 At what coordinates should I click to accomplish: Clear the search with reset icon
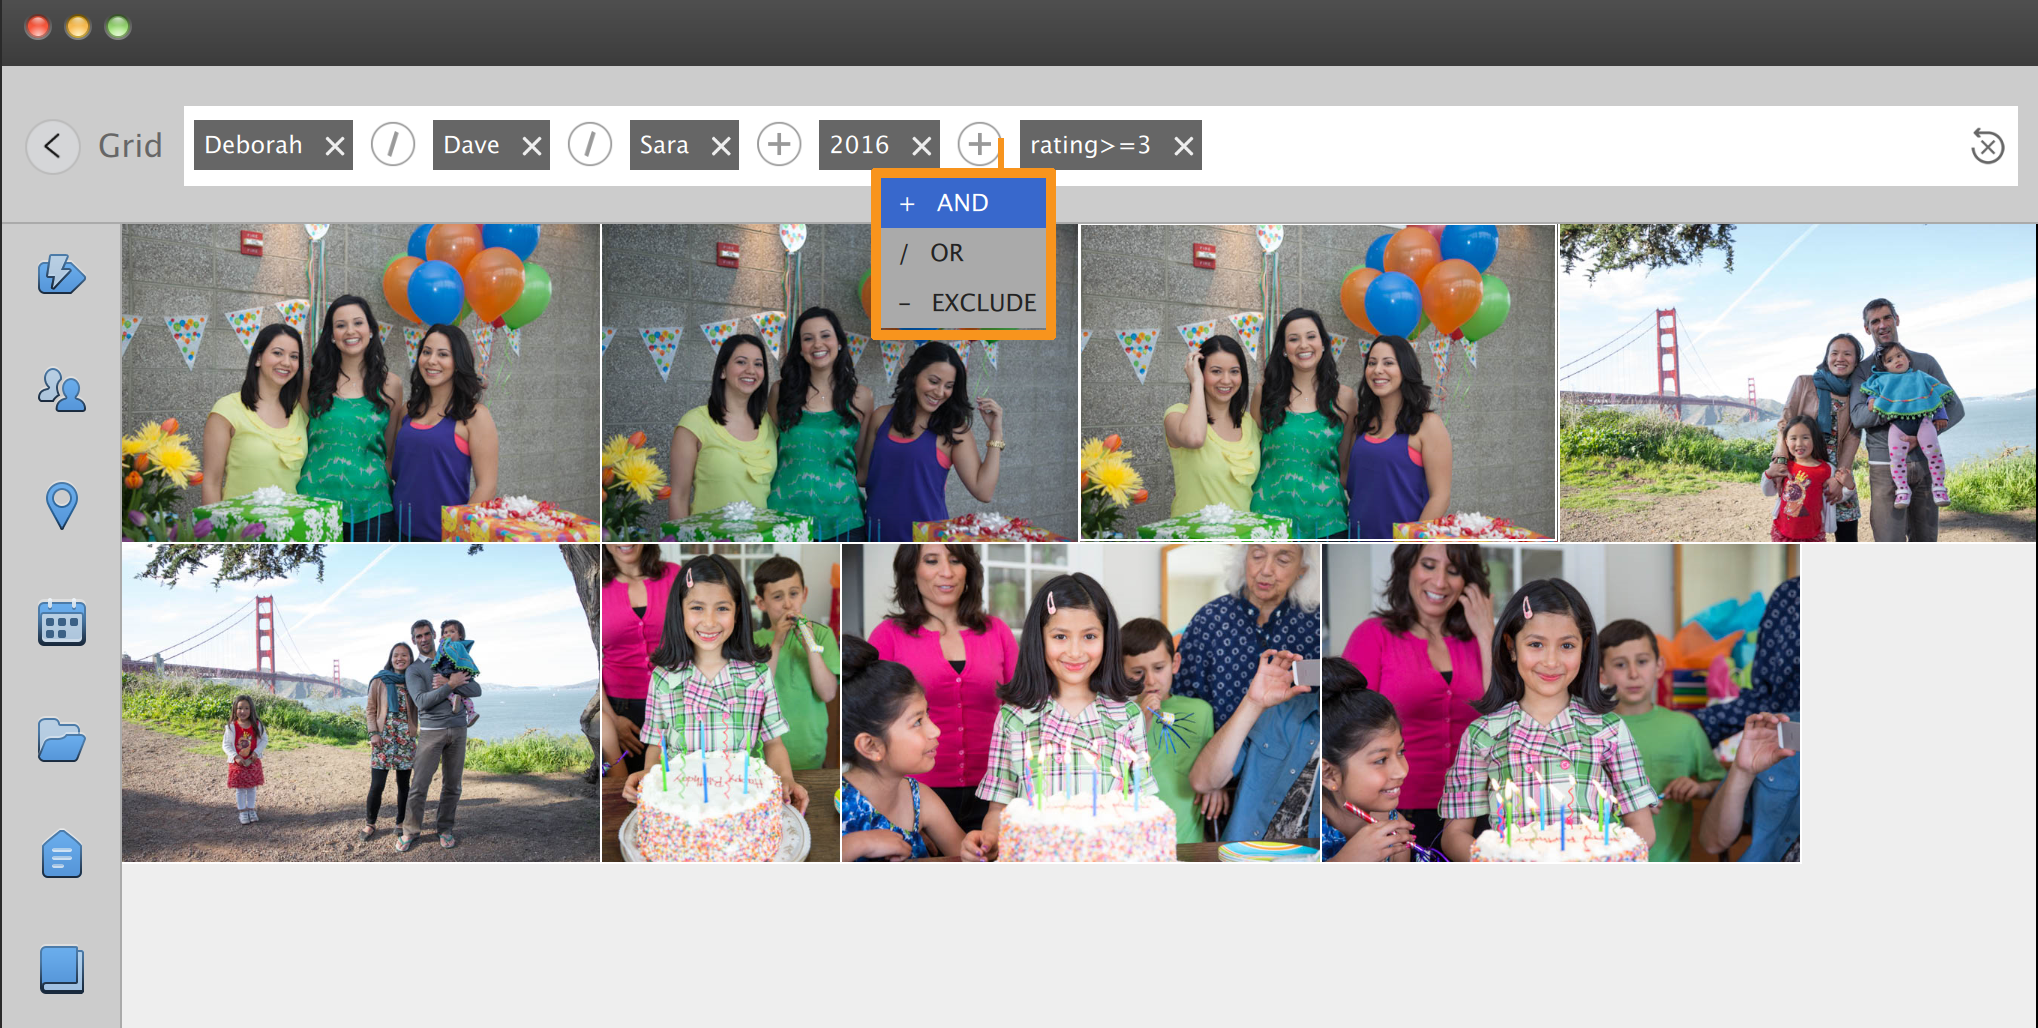(x=1987, y=146)
